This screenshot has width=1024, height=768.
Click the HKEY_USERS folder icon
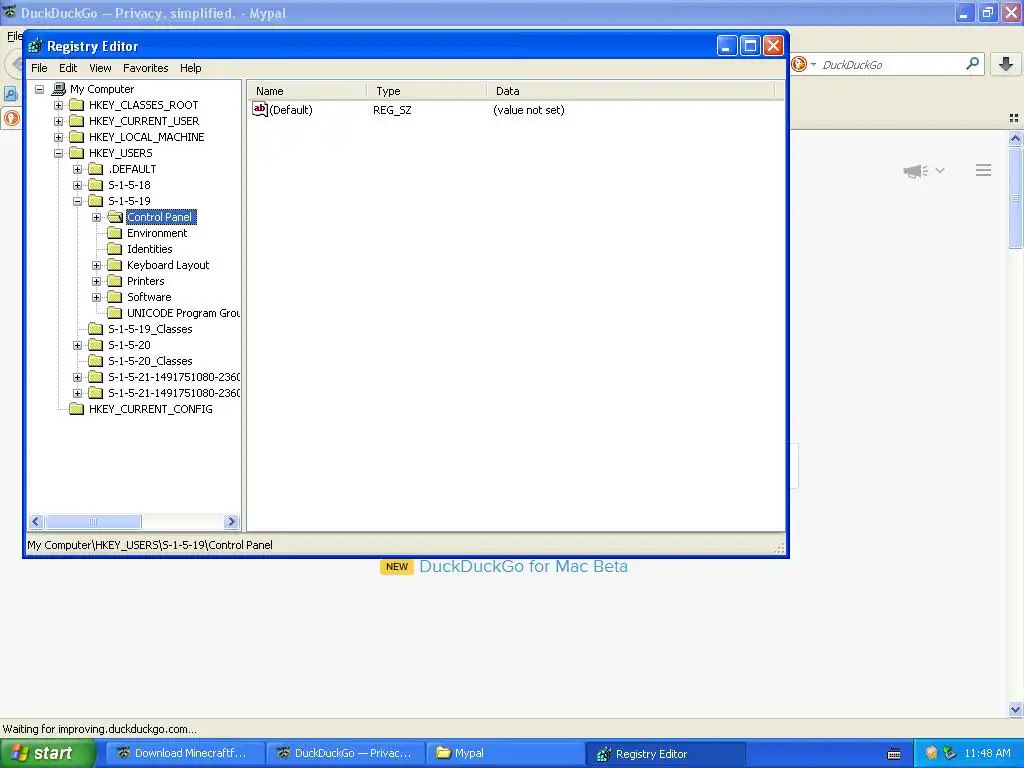coord(77,153)
